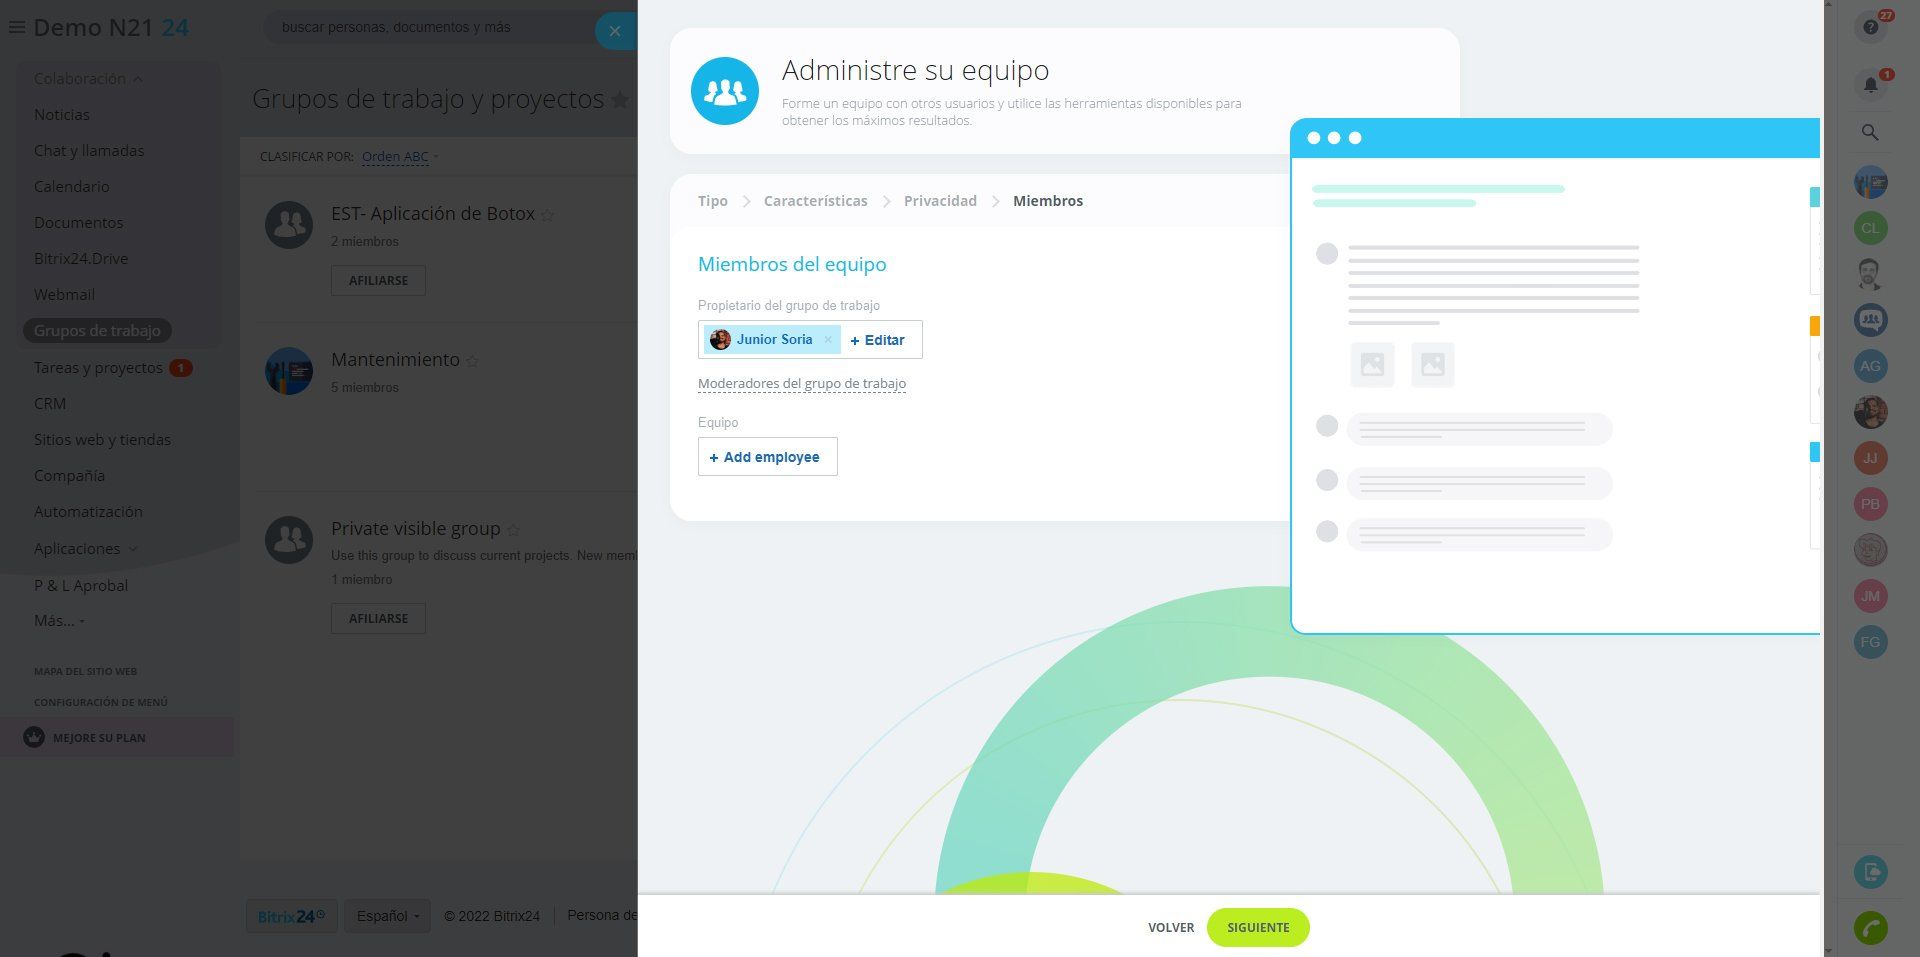Go to the Características wizard step
1920x957 pixels.
click(816, 201)
